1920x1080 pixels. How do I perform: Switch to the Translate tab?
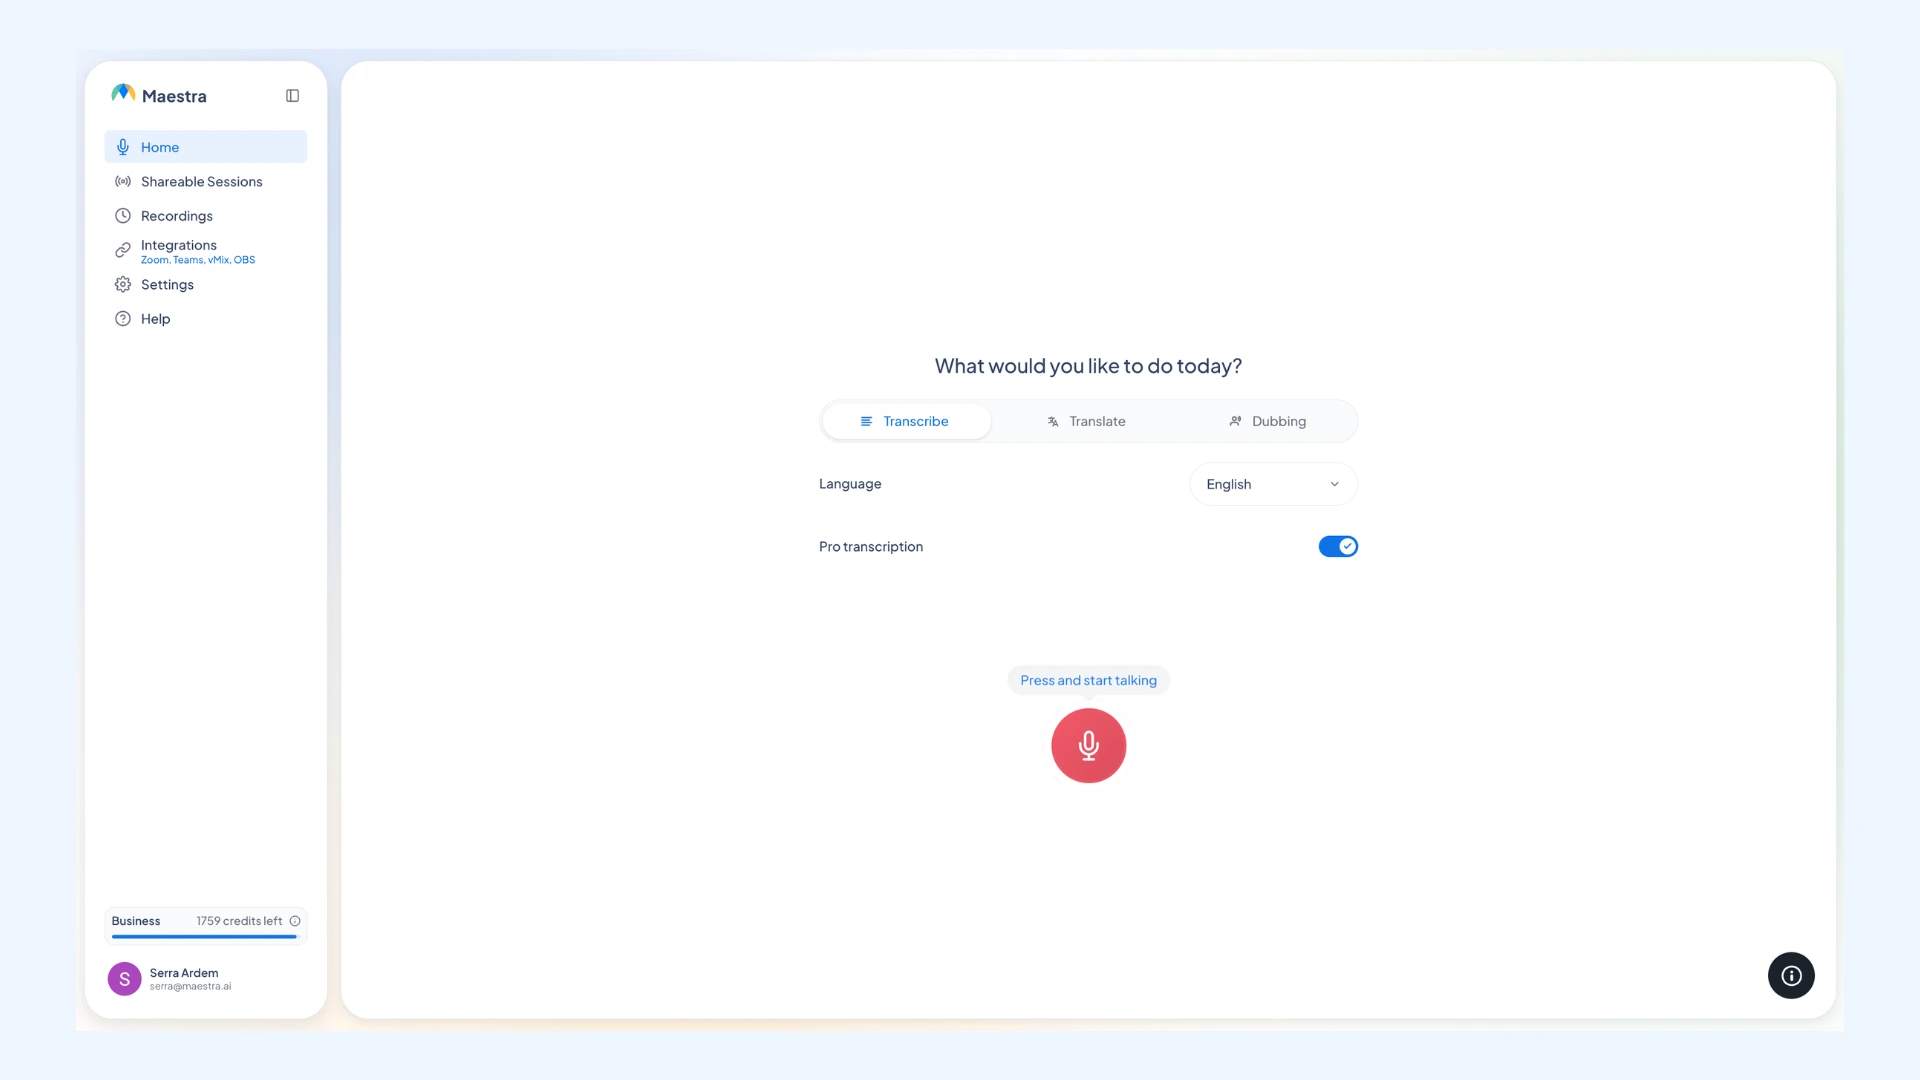click(x=1087, y=422)
